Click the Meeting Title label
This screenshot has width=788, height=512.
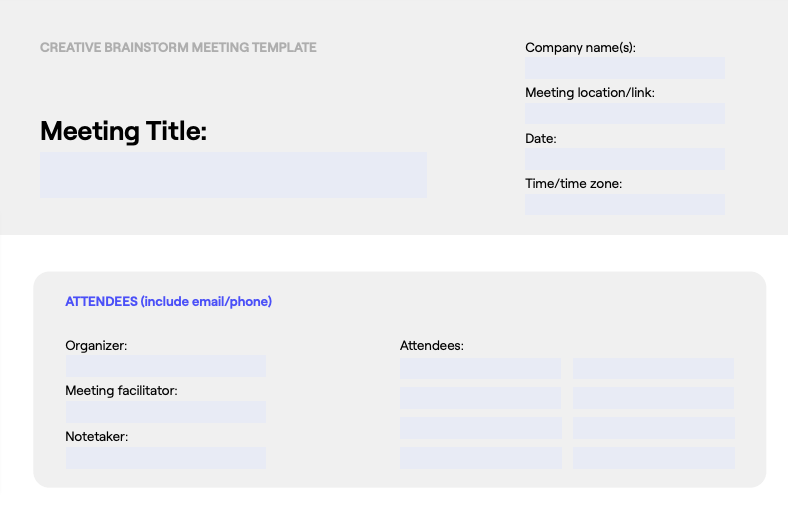[123, 131]
